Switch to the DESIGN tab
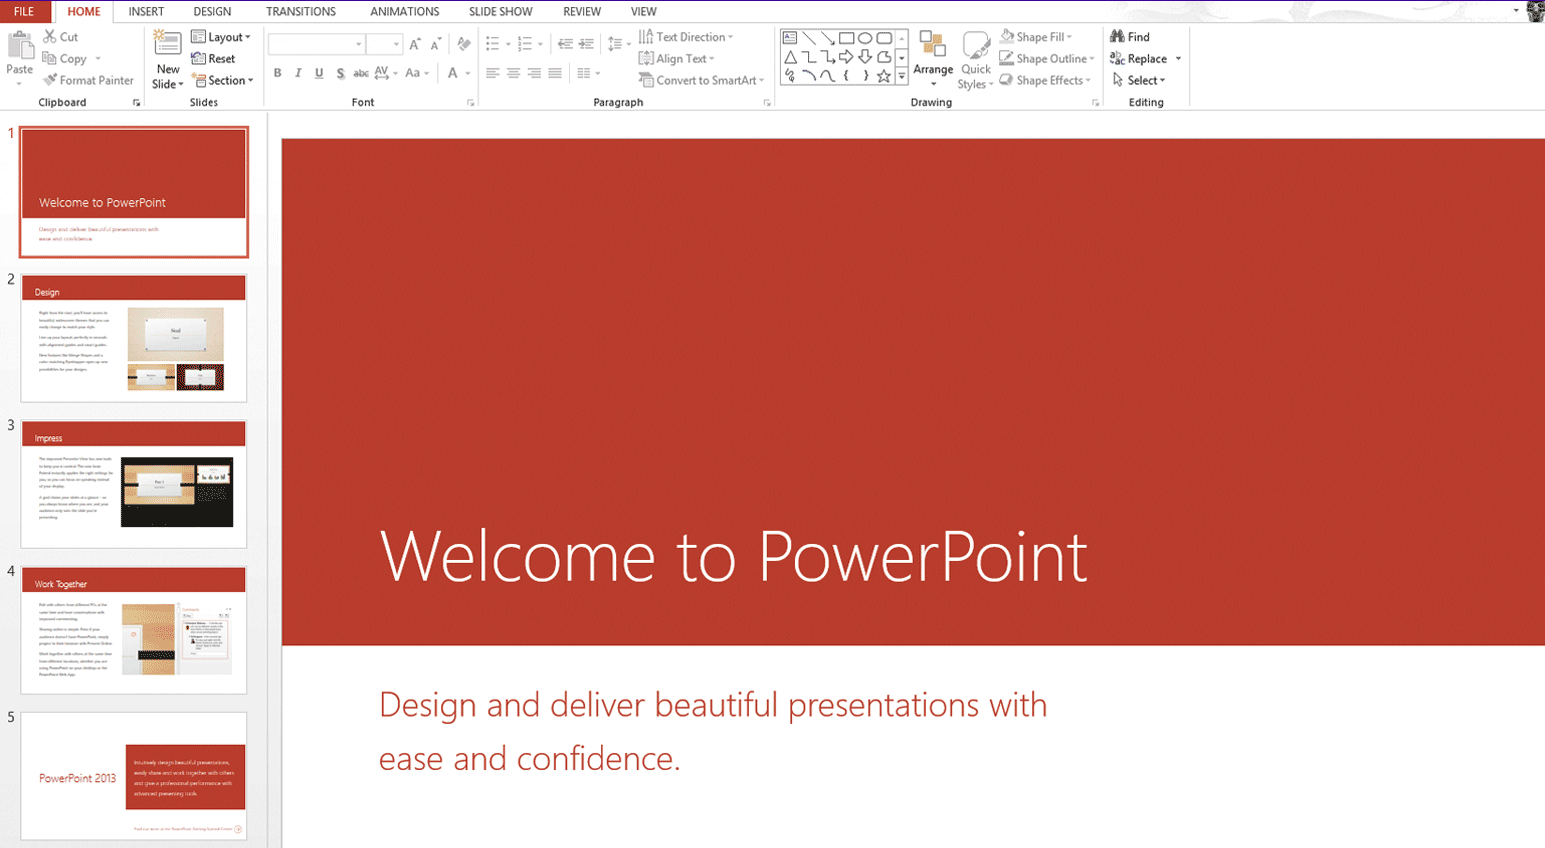 click(212, 11)
